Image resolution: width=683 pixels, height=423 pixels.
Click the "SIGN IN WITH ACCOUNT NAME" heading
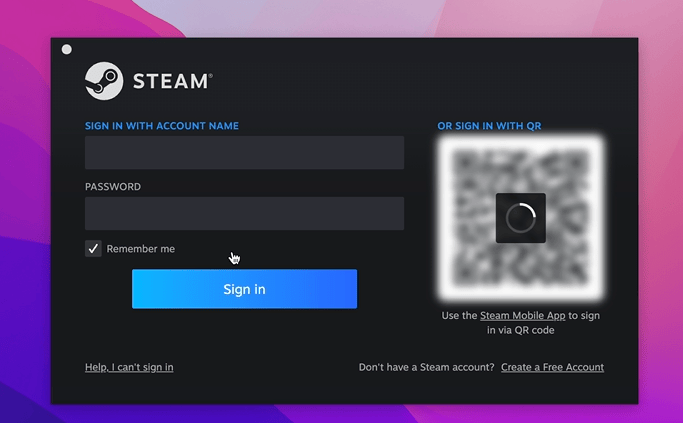point(162,126)
